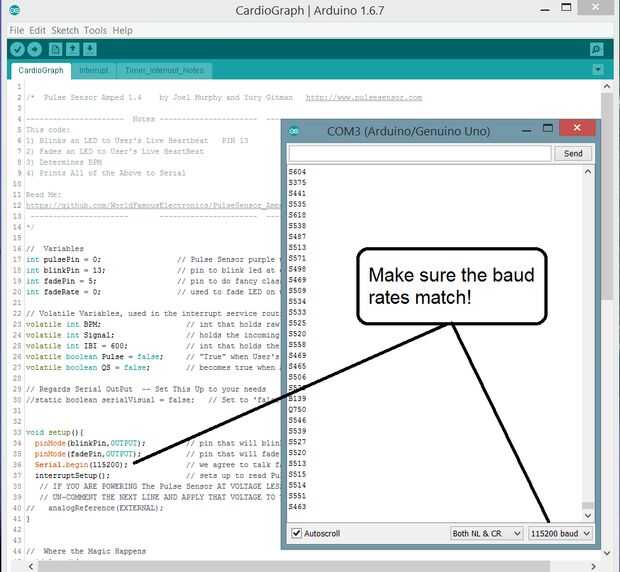Screen dimensions: 620x572
Task: Click the 'int fadePin = 5;' line
Action: 61,281
